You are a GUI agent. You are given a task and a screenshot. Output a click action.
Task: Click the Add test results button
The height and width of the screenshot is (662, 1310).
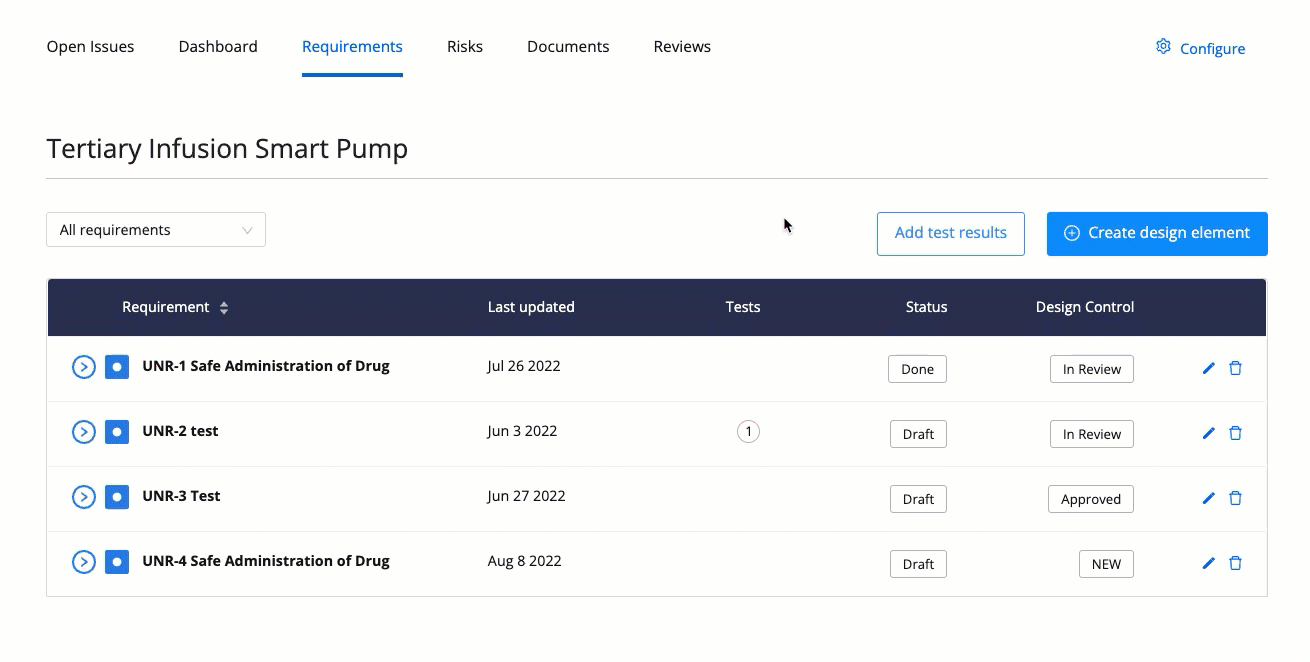(950, 233)
